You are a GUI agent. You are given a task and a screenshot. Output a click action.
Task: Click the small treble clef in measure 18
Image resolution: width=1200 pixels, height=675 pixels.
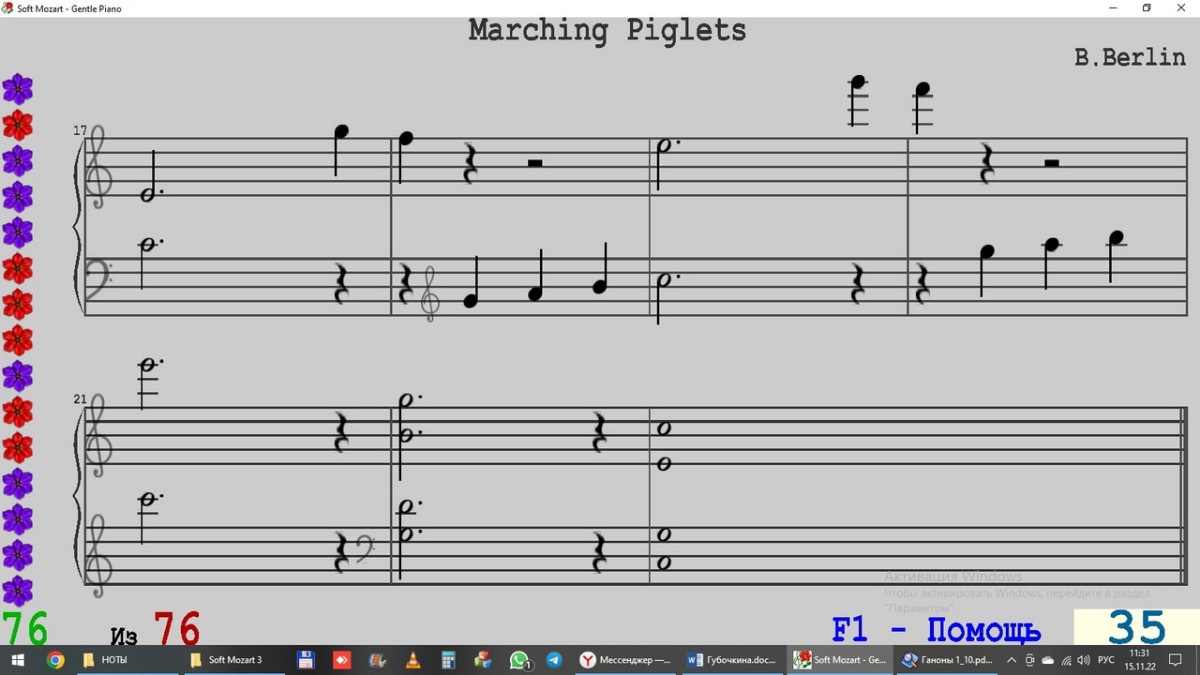click(430, 293)
